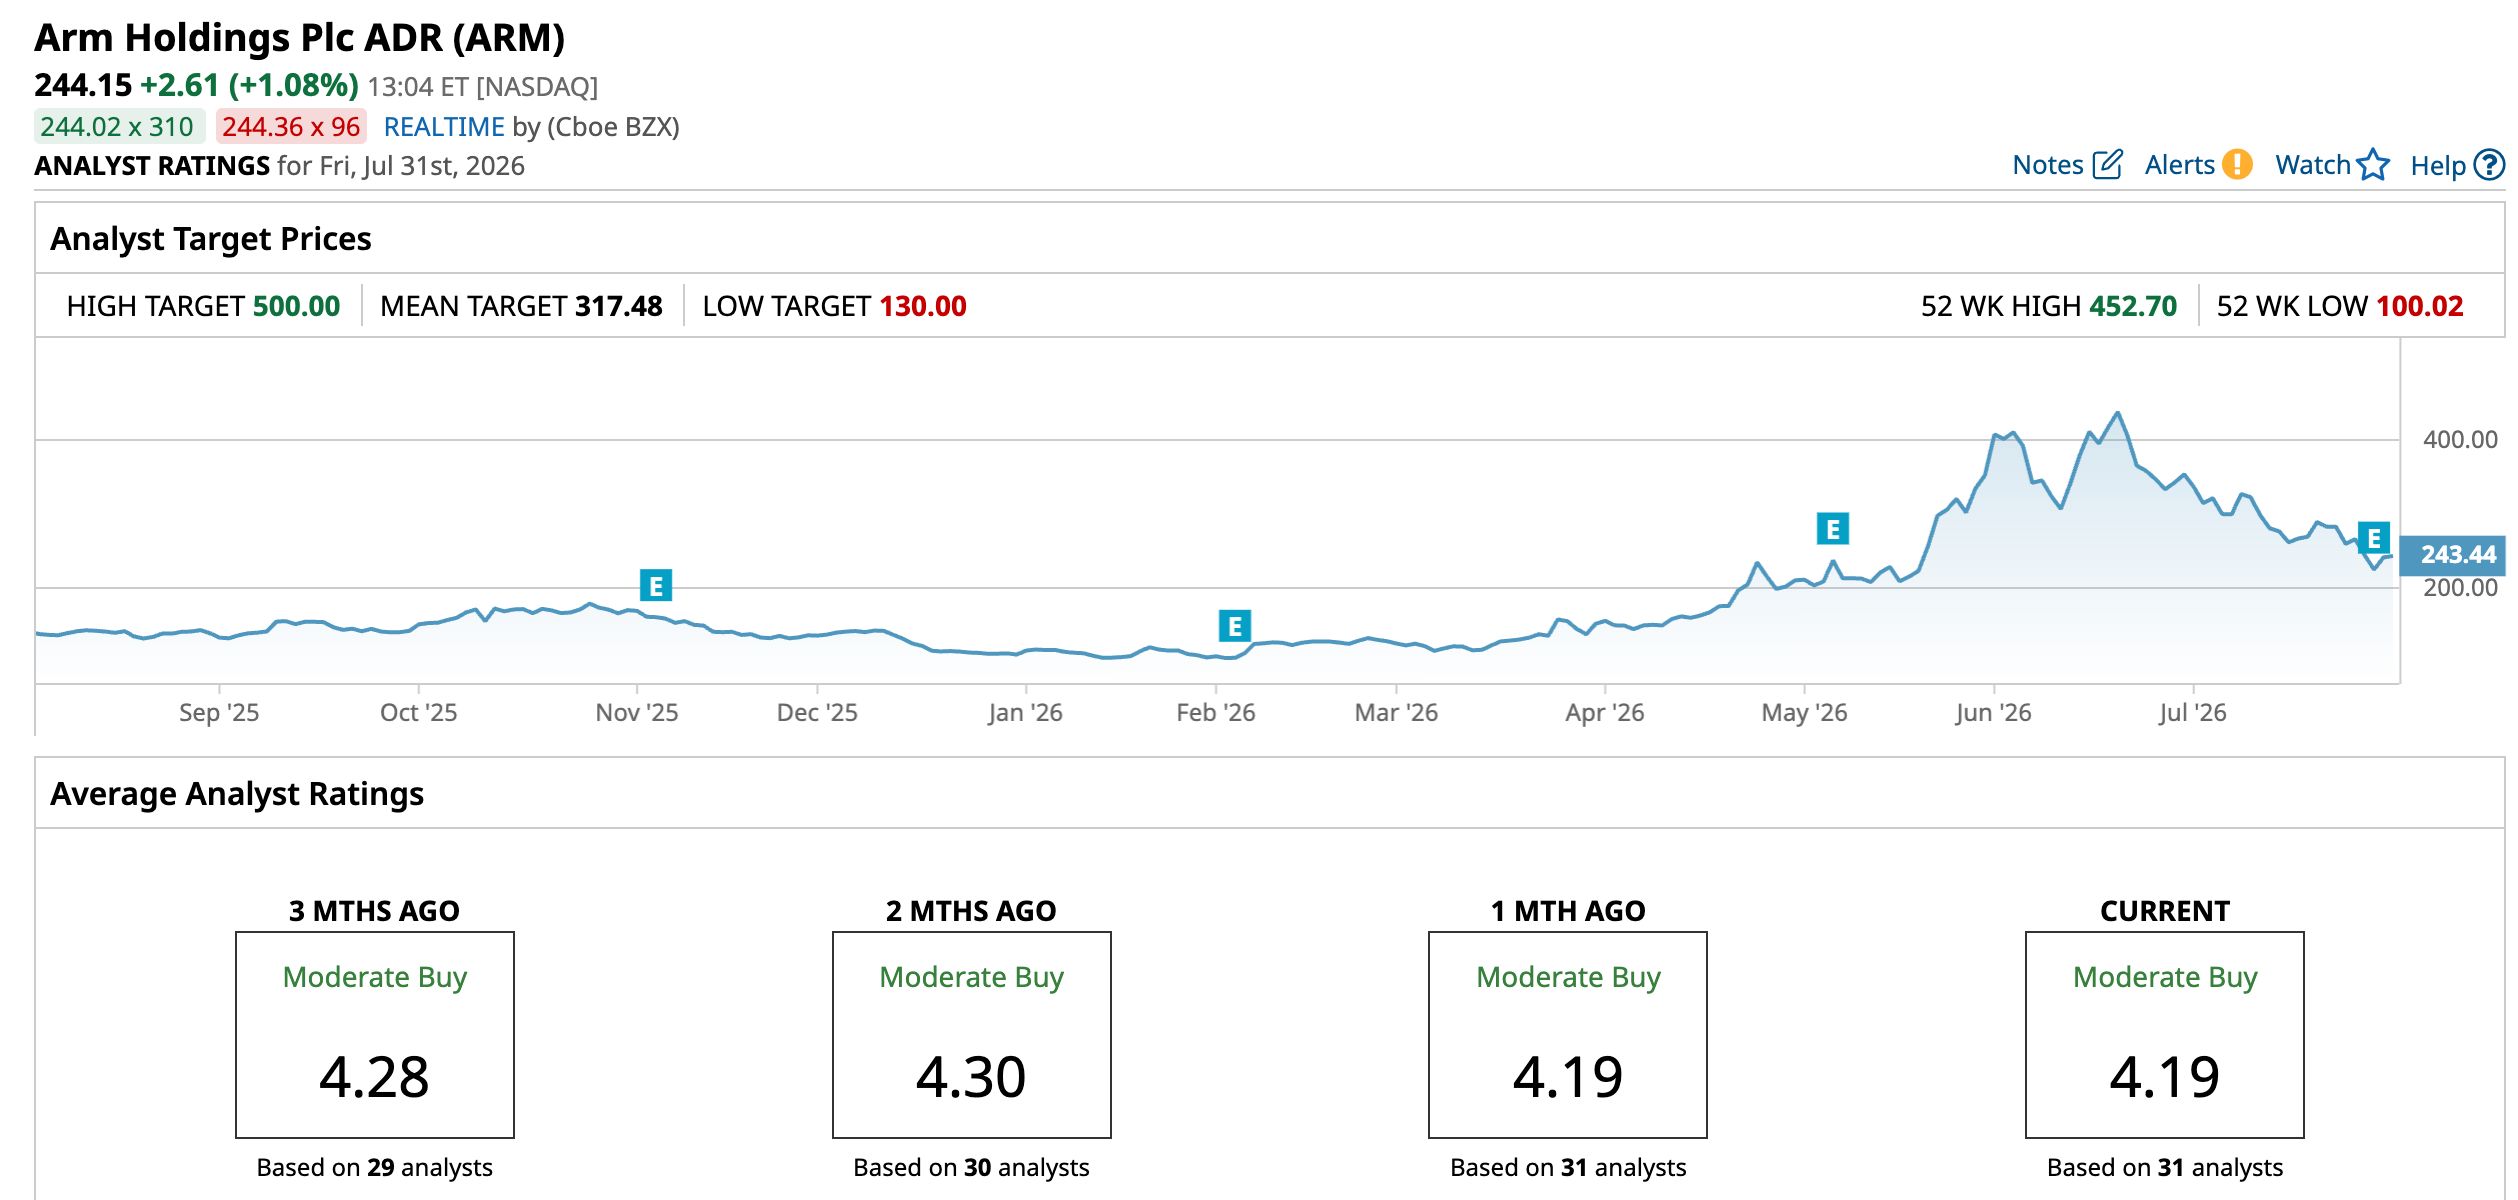Click the REALTIME link
Image resolution: width=2518 pixels, height=1200 pixels.
444,127
